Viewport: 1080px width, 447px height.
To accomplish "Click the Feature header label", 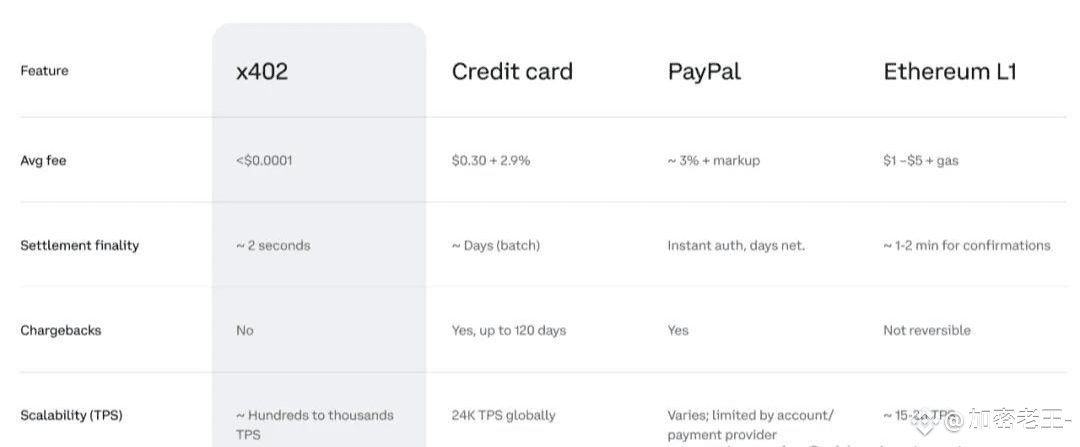I will coord(44,71).
